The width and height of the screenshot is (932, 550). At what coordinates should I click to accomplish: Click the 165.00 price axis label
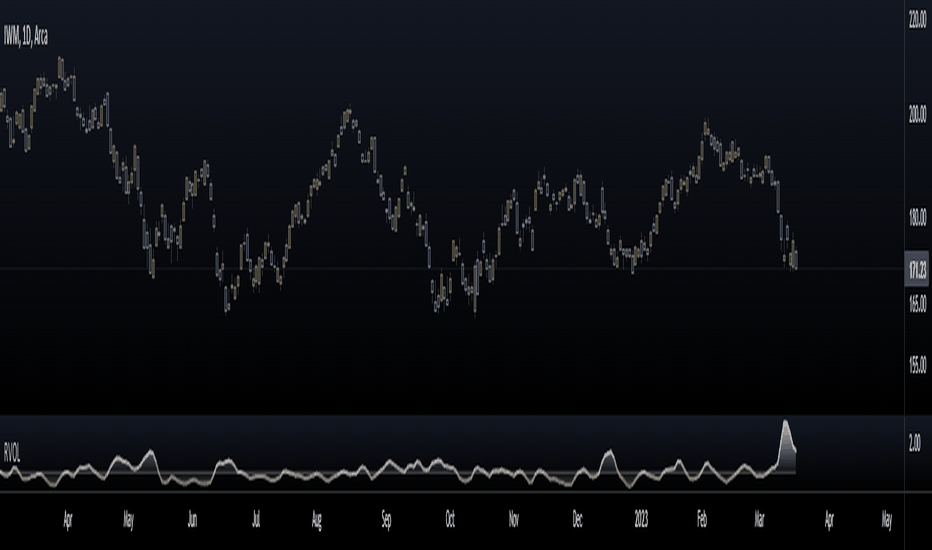click(917, 304)
